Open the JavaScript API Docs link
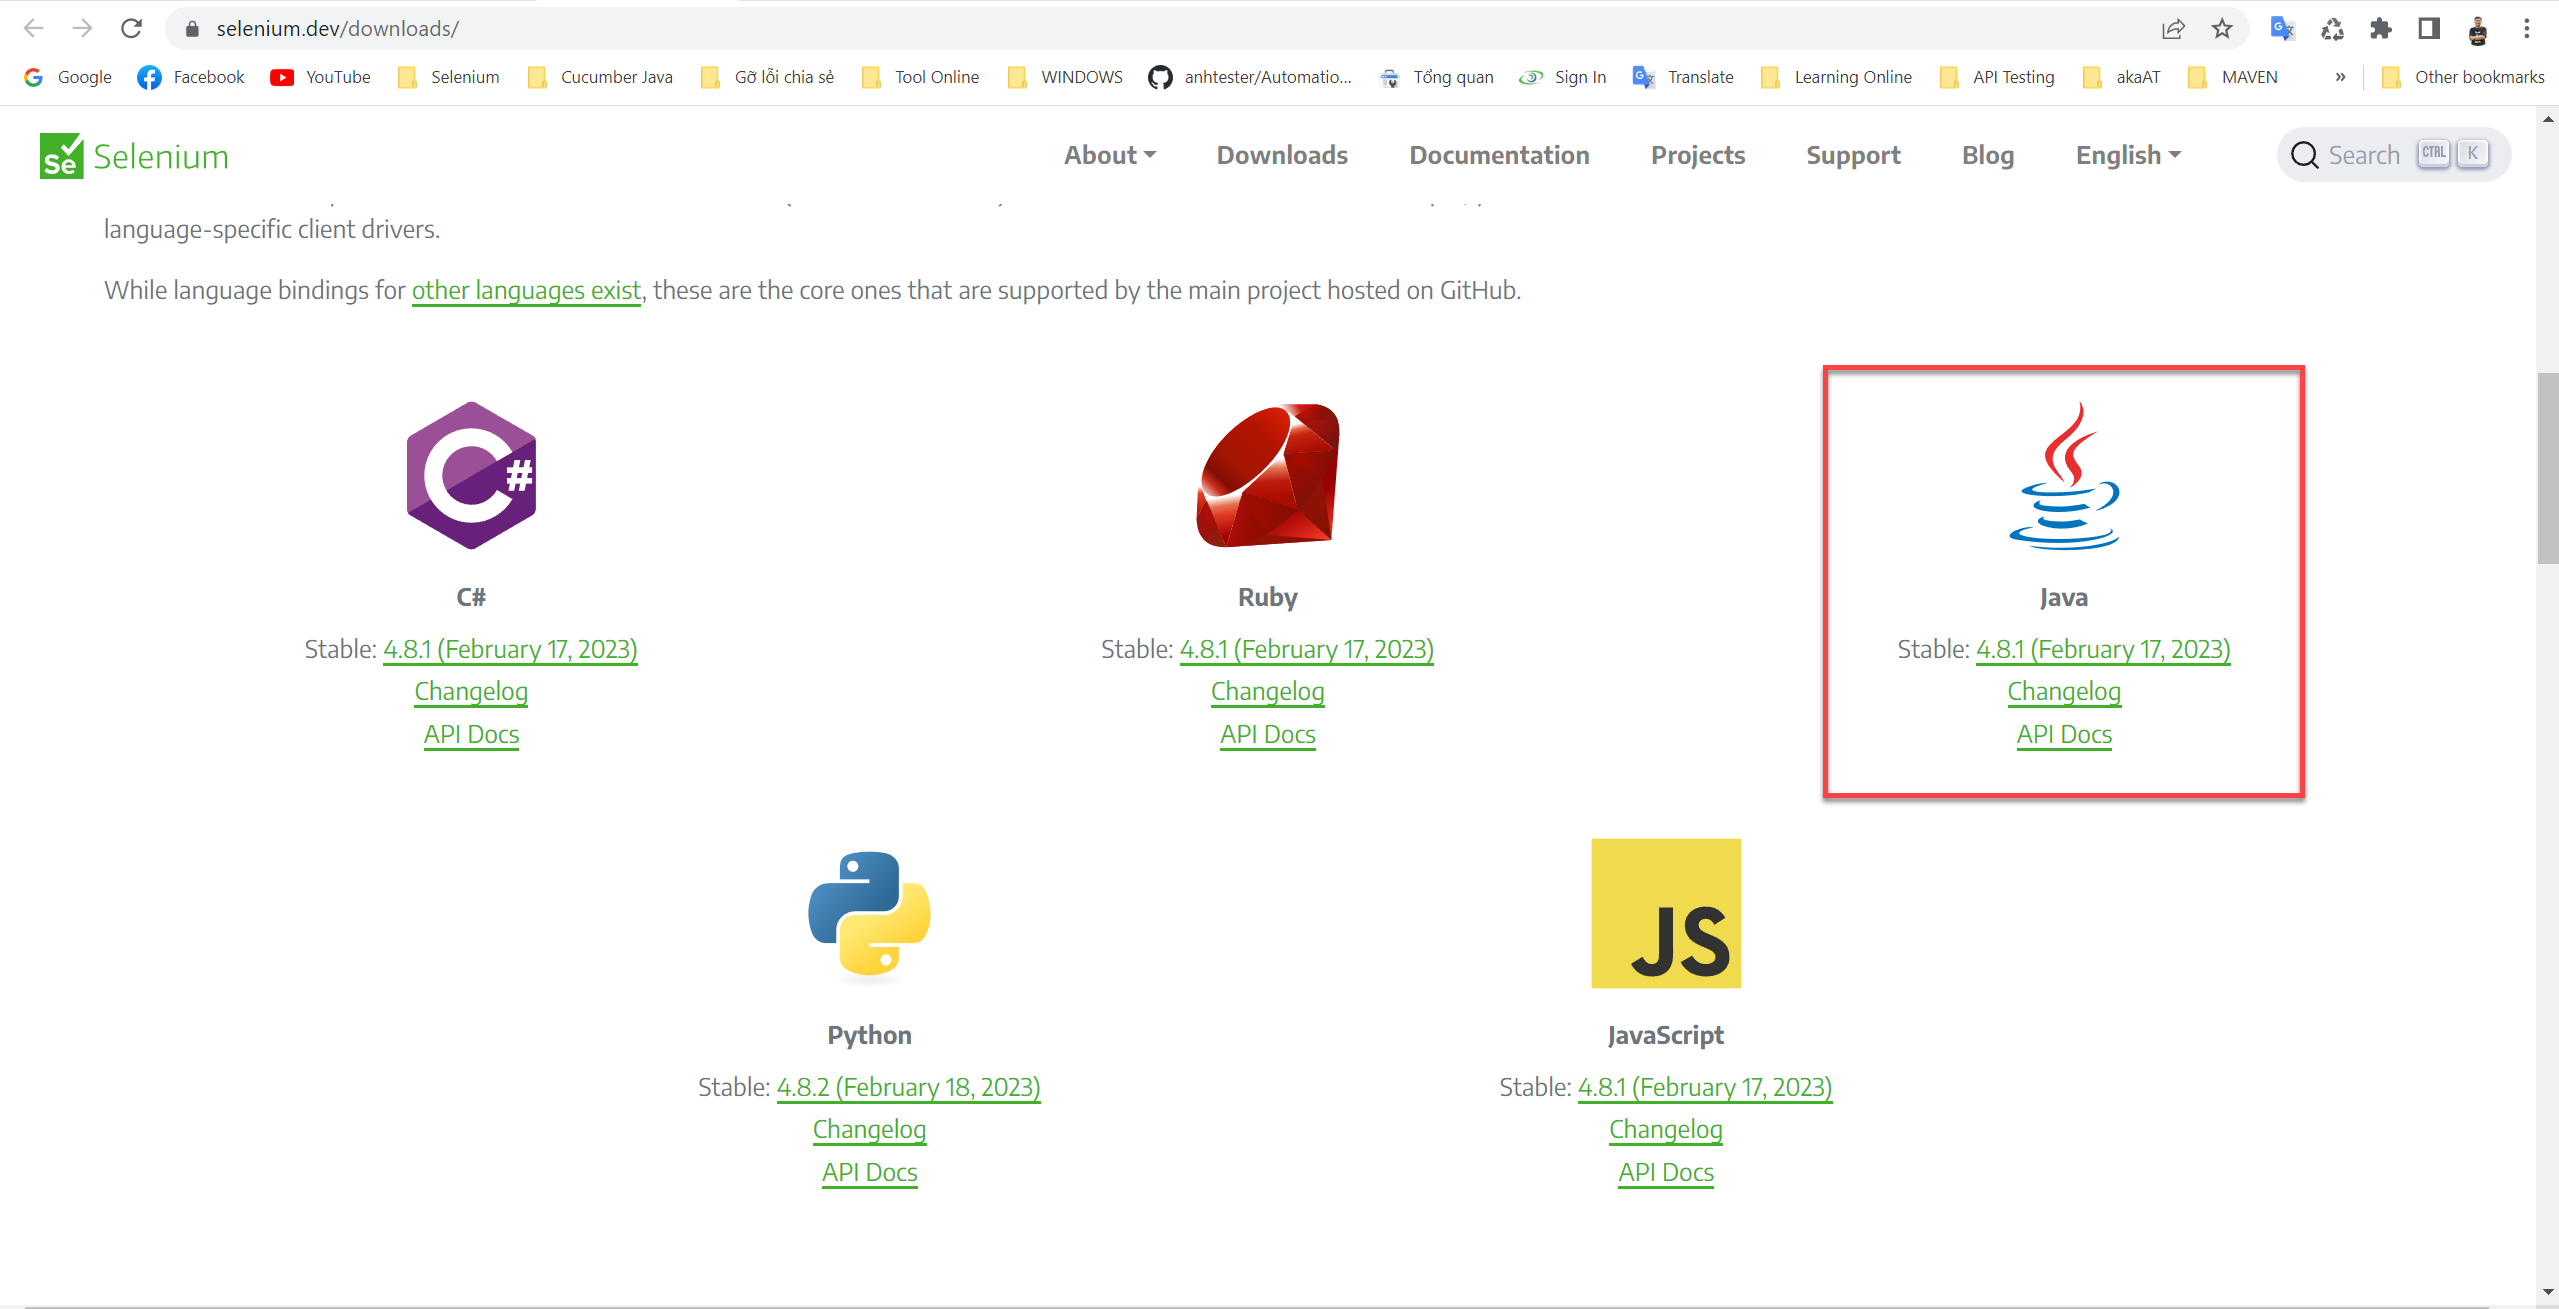 (x=1666, y=1172)
